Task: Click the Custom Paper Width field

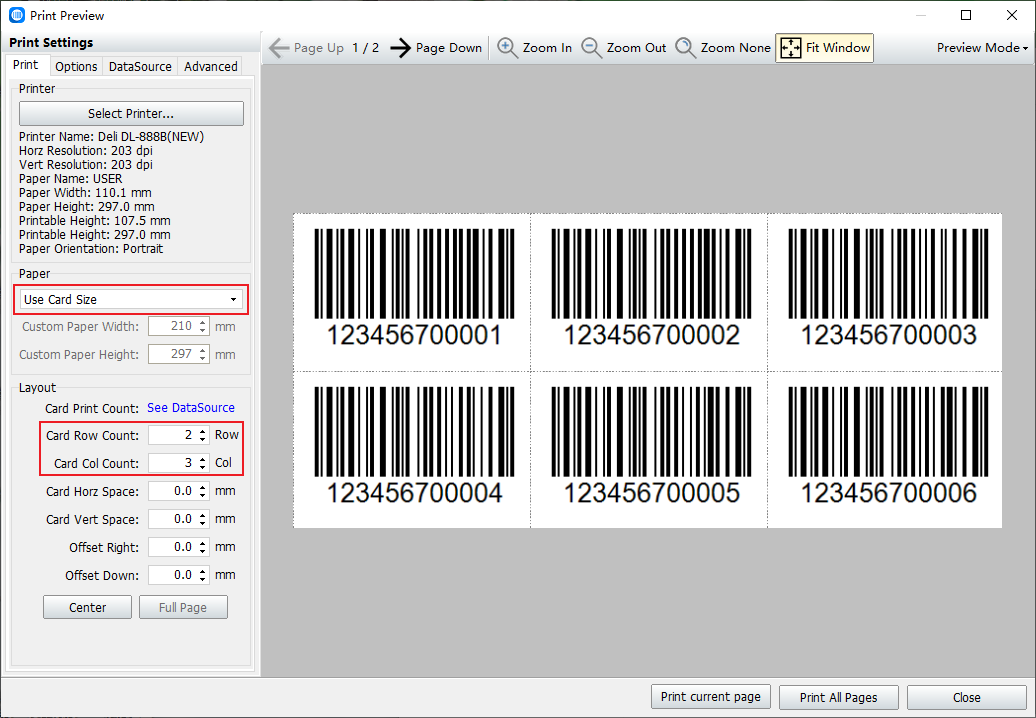Action: click(x=178, y=326)
